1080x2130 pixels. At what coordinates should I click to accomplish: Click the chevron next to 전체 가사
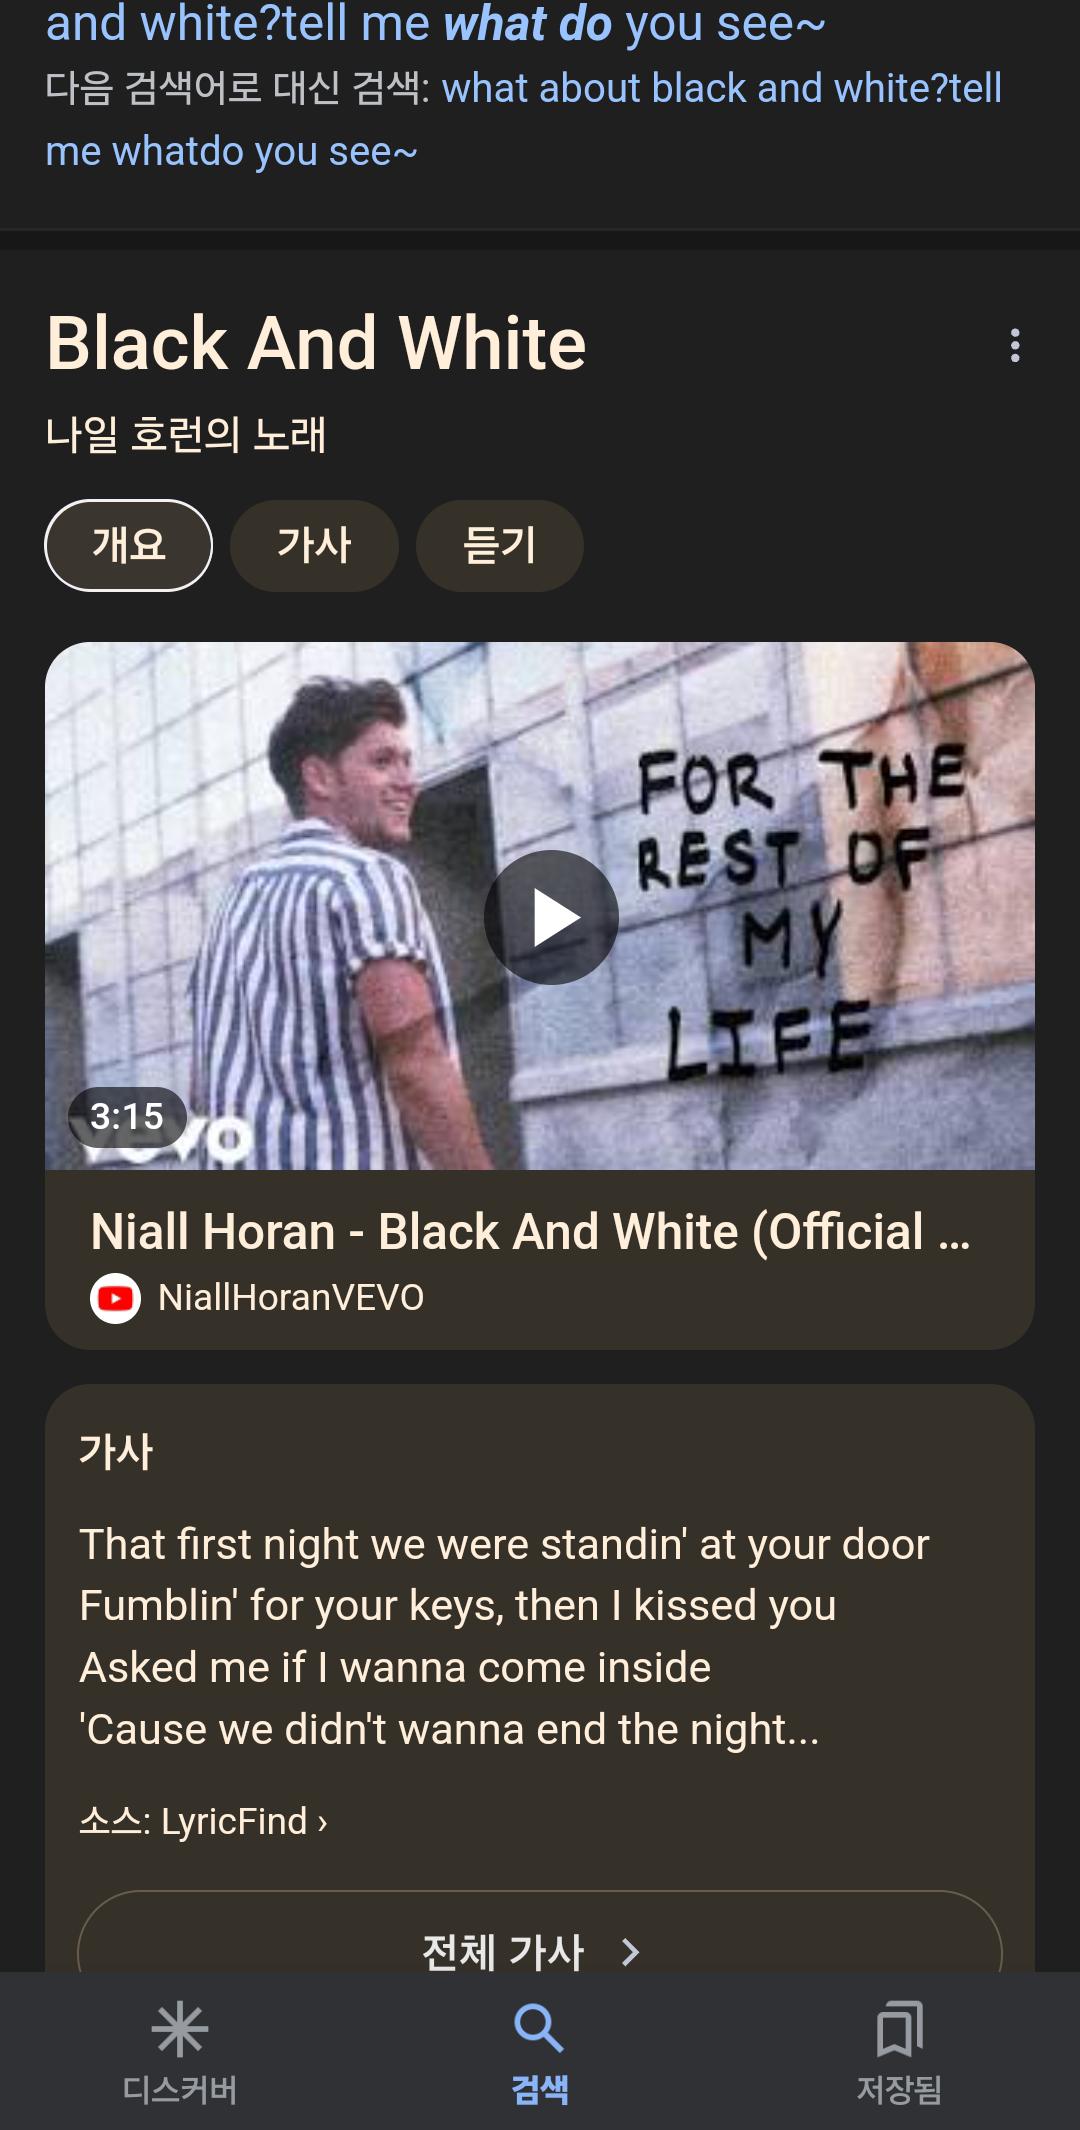pos(630,1951)
